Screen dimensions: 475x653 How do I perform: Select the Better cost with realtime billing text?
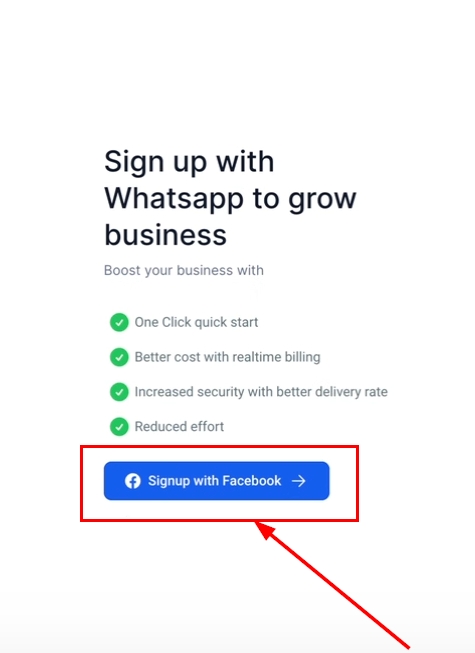[227, 357]
